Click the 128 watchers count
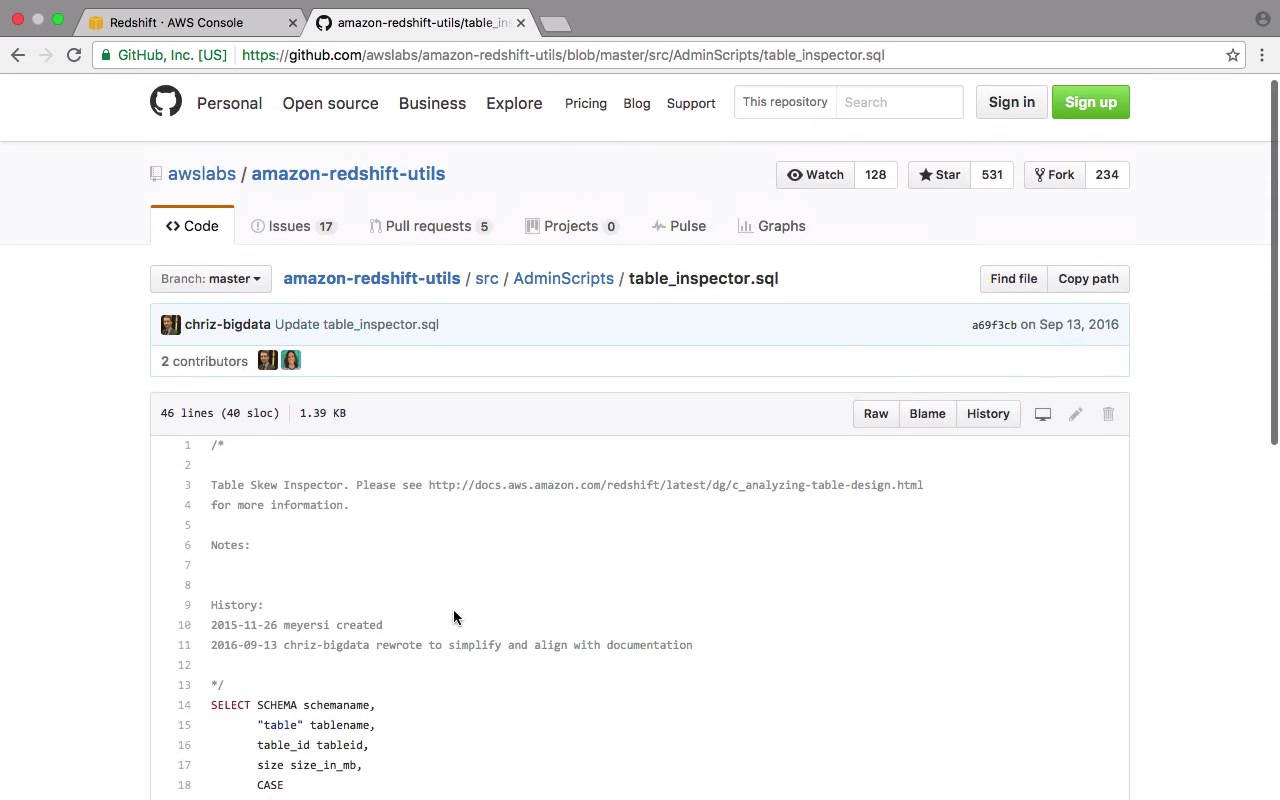1280x800 pixels. [x=875, y=175]
